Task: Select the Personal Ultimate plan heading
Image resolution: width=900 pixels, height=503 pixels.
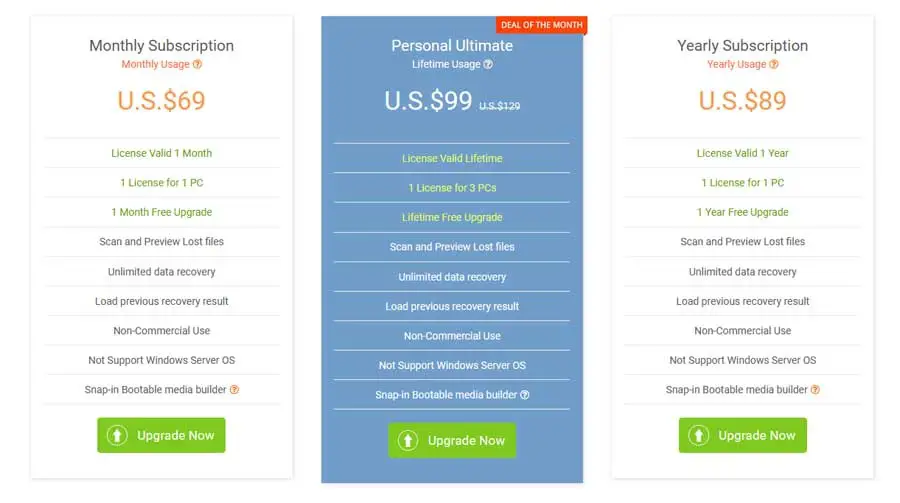Action: pyautogui.click(x=452, y=45)
